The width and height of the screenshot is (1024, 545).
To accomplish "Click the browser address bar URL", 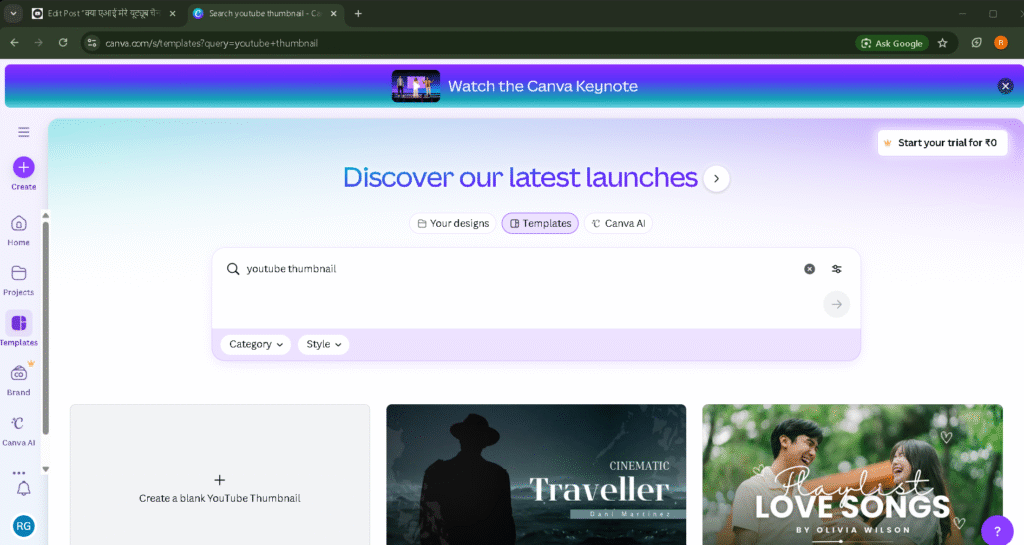I will (212, 43).
